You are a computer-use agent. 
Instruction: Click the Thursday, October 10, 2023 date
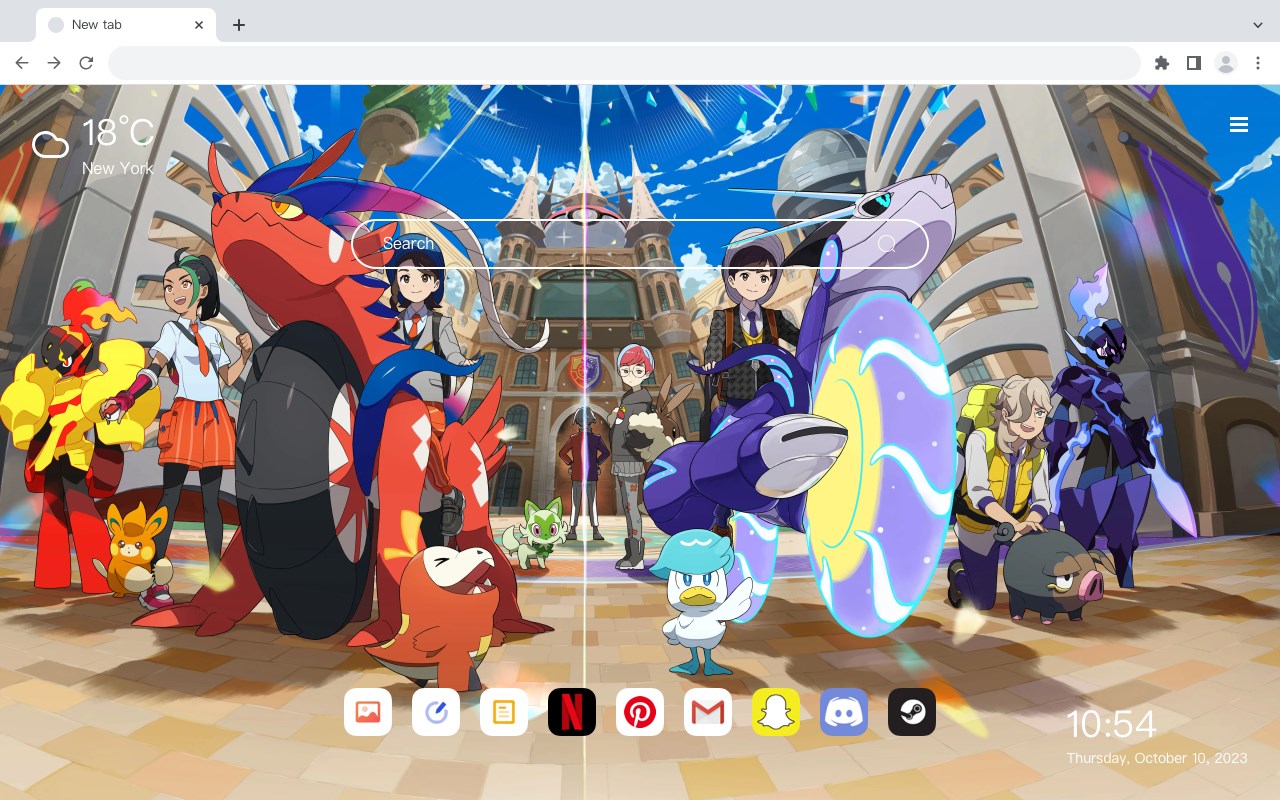coord(1157,758)
